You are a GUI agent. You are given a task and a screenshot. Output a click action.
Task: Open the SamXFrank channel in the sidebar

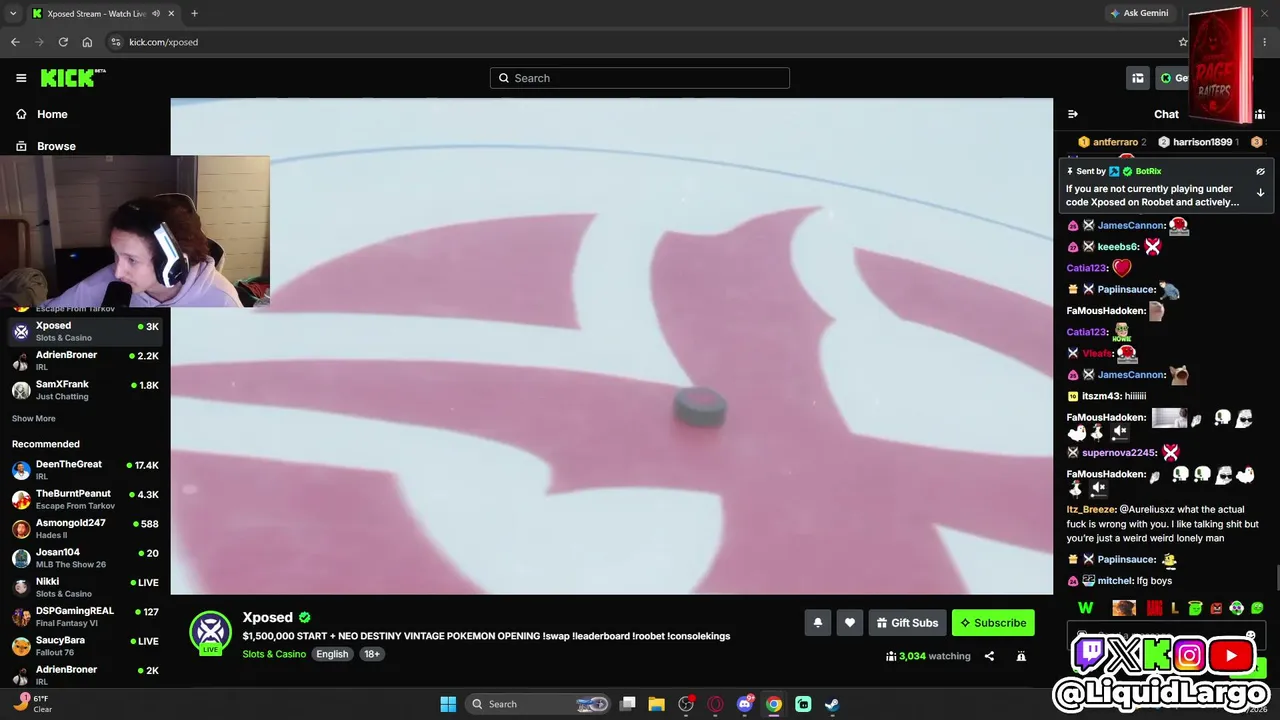coord(85,390)
